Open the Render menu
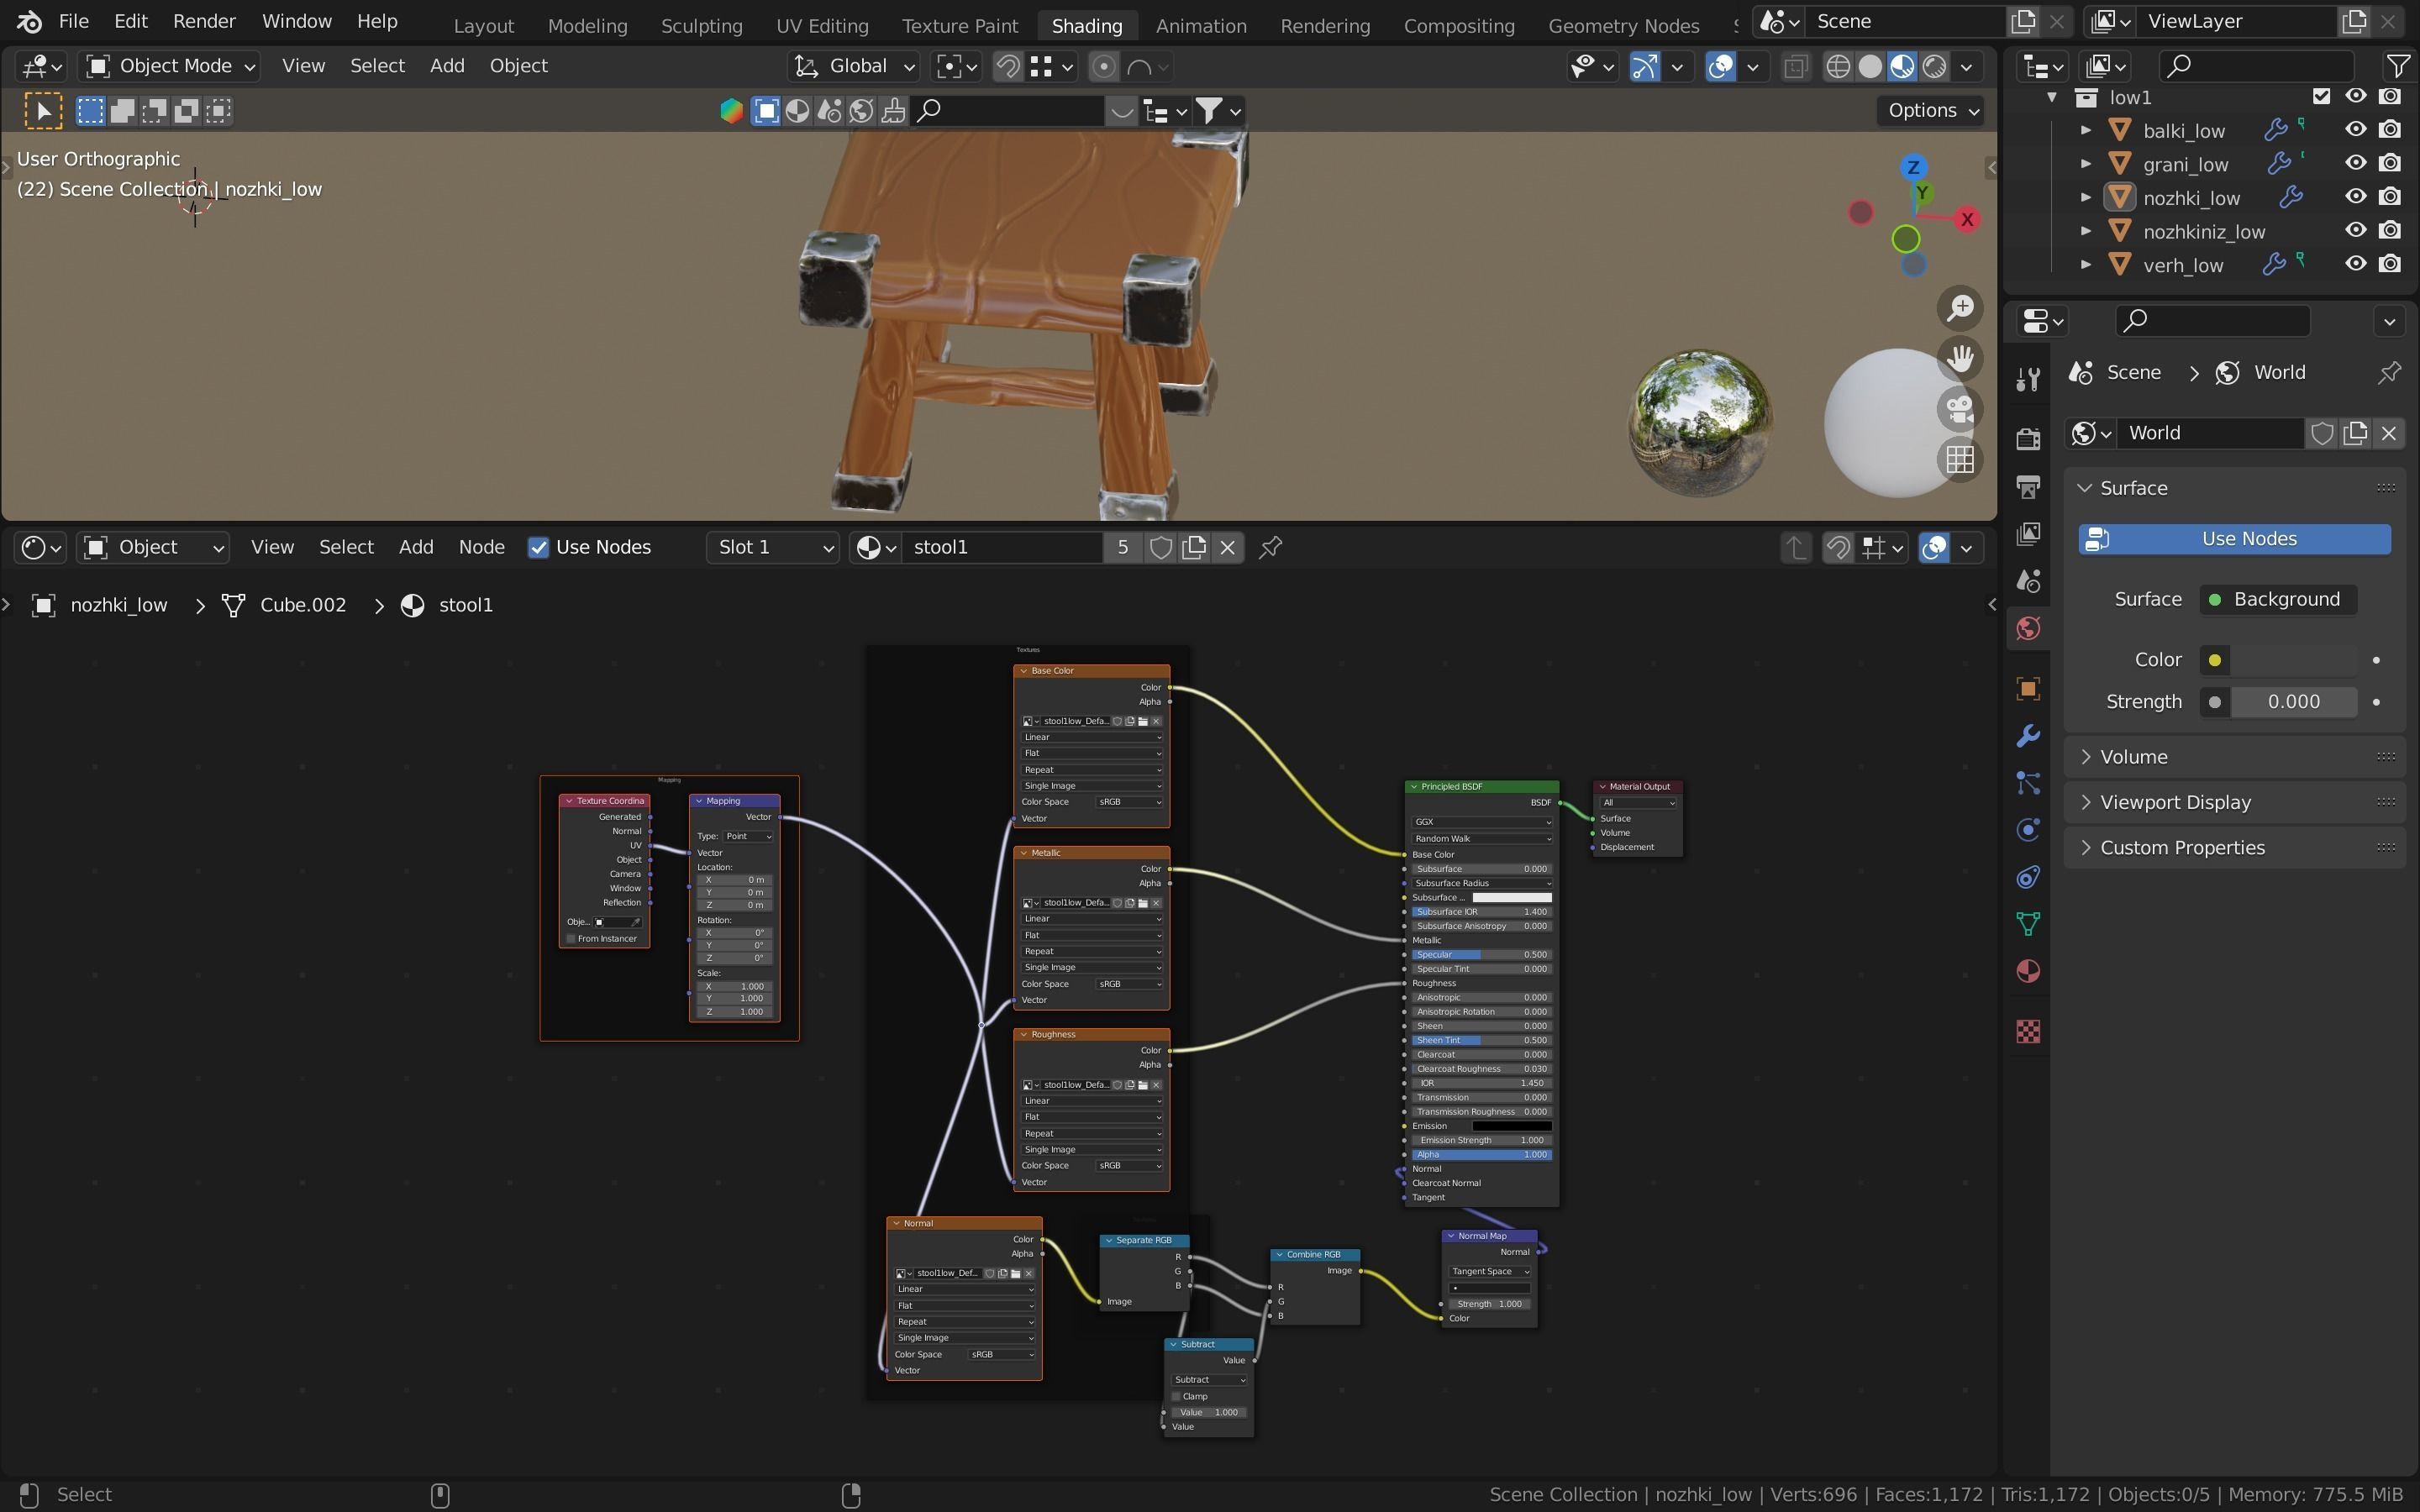The width and height of the screenshot is (2420, 1512). click(x=204, y=21)
